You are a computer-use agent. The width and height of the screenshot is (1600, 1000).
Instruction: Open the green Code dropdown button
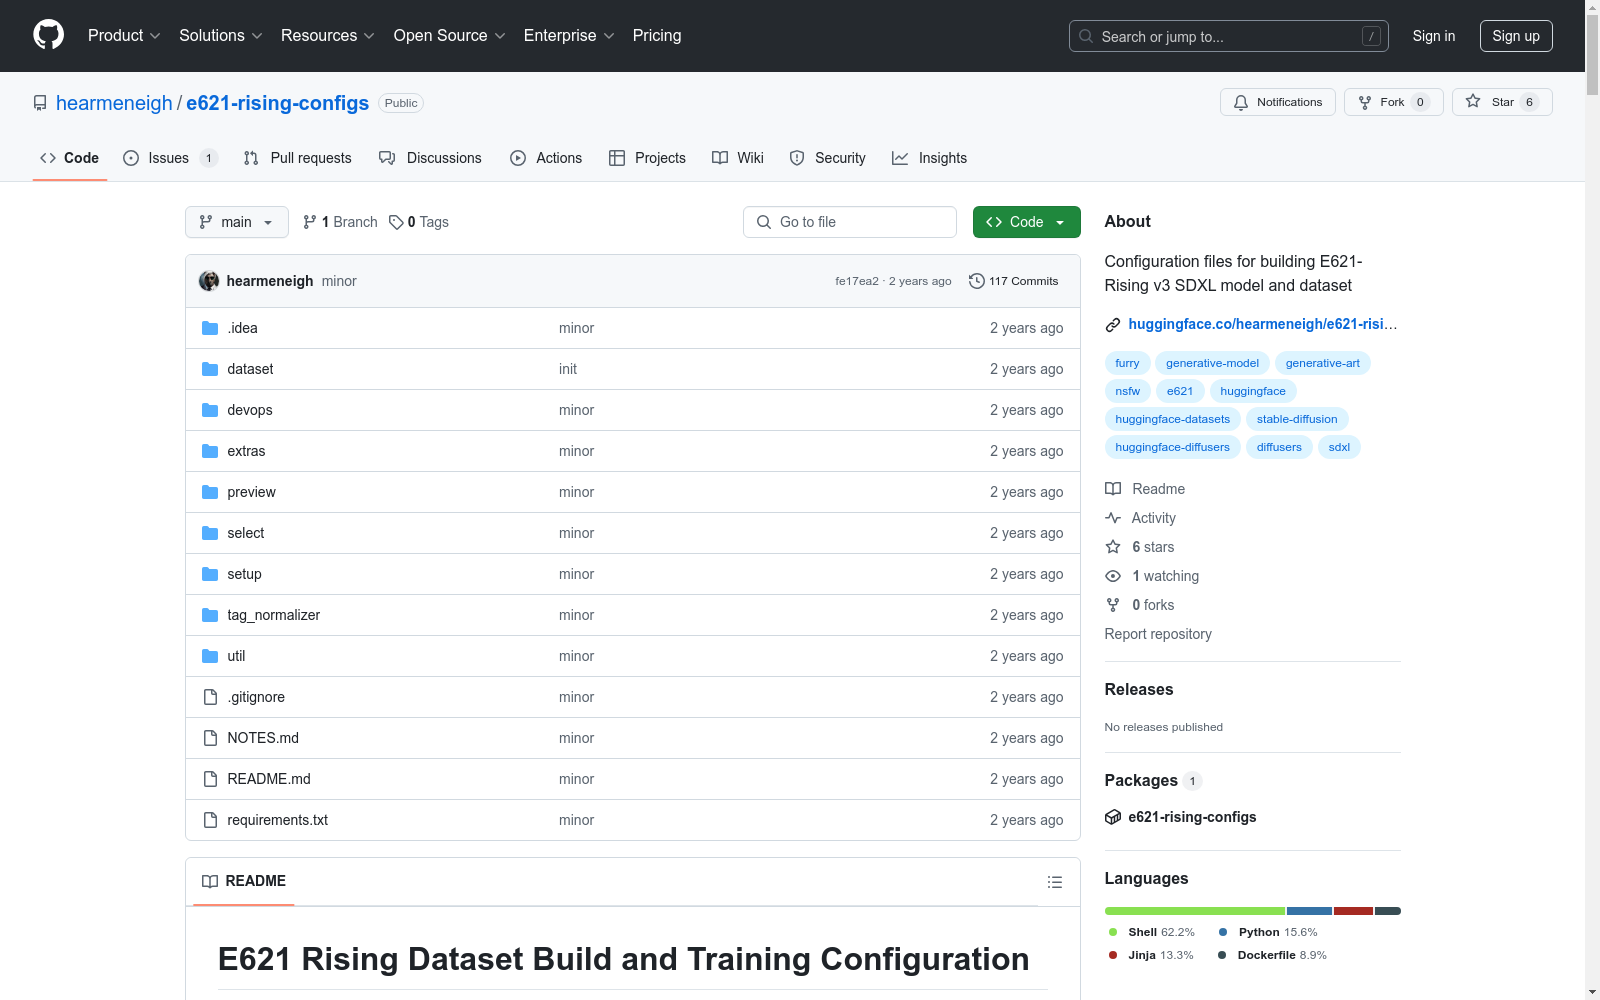[x=1026, y=222]
